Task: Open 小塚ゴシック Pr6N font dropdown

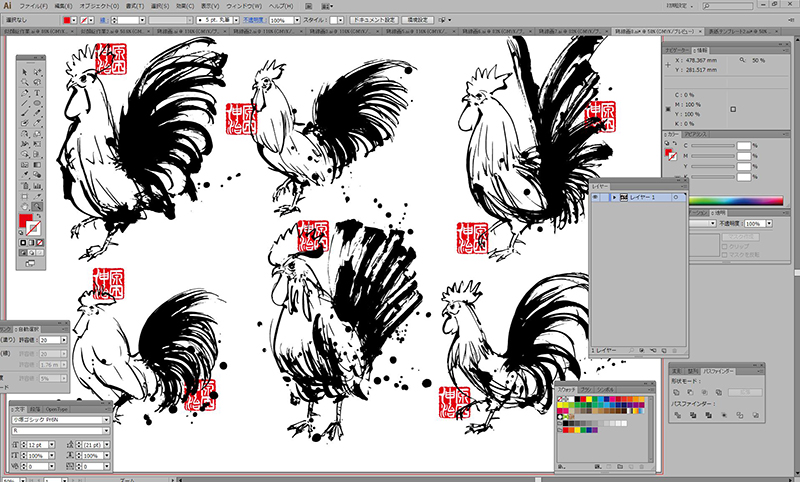Action: tap(106, 420)
